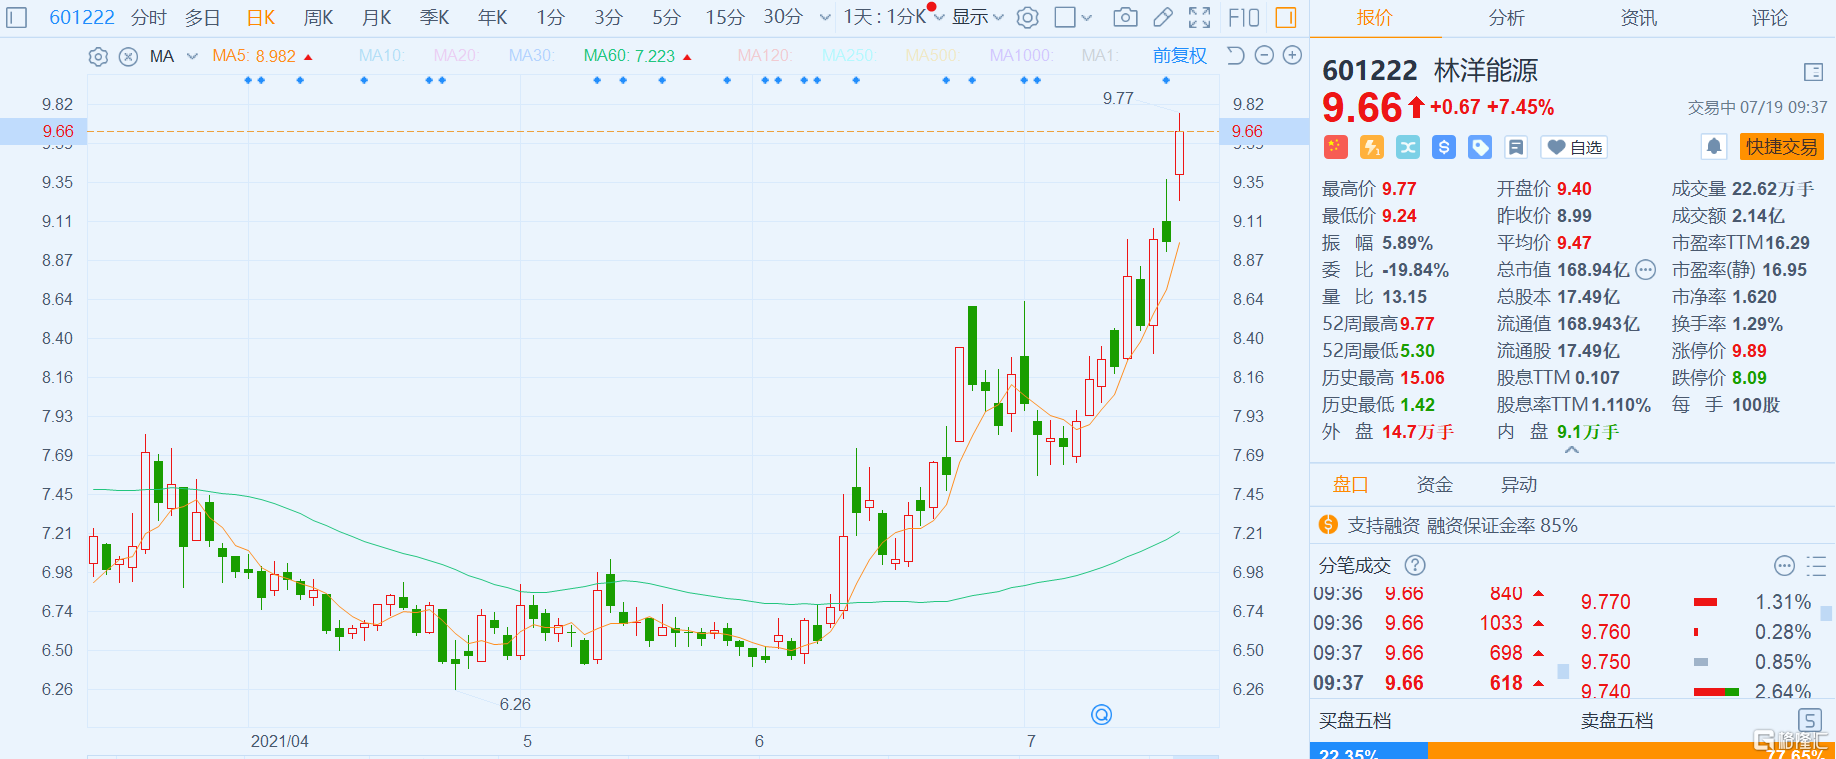Viewport: 1836px width, 759px height.
Task: Click the price alert bell icon
Action: pos(1713,147)
